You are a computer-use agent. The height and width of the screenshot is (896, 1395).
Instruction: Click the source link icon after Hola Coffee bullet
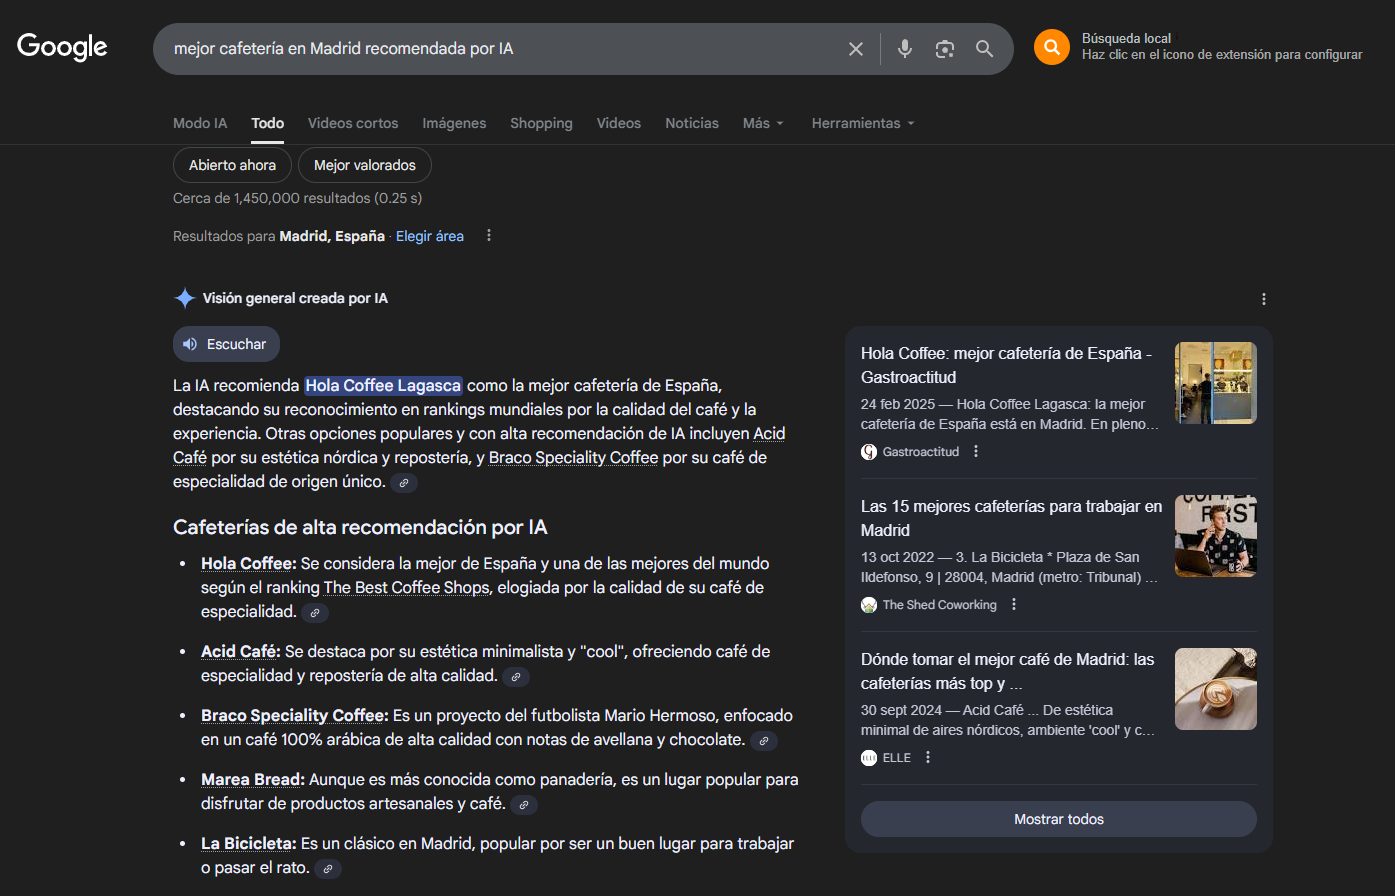click(315, 613)
